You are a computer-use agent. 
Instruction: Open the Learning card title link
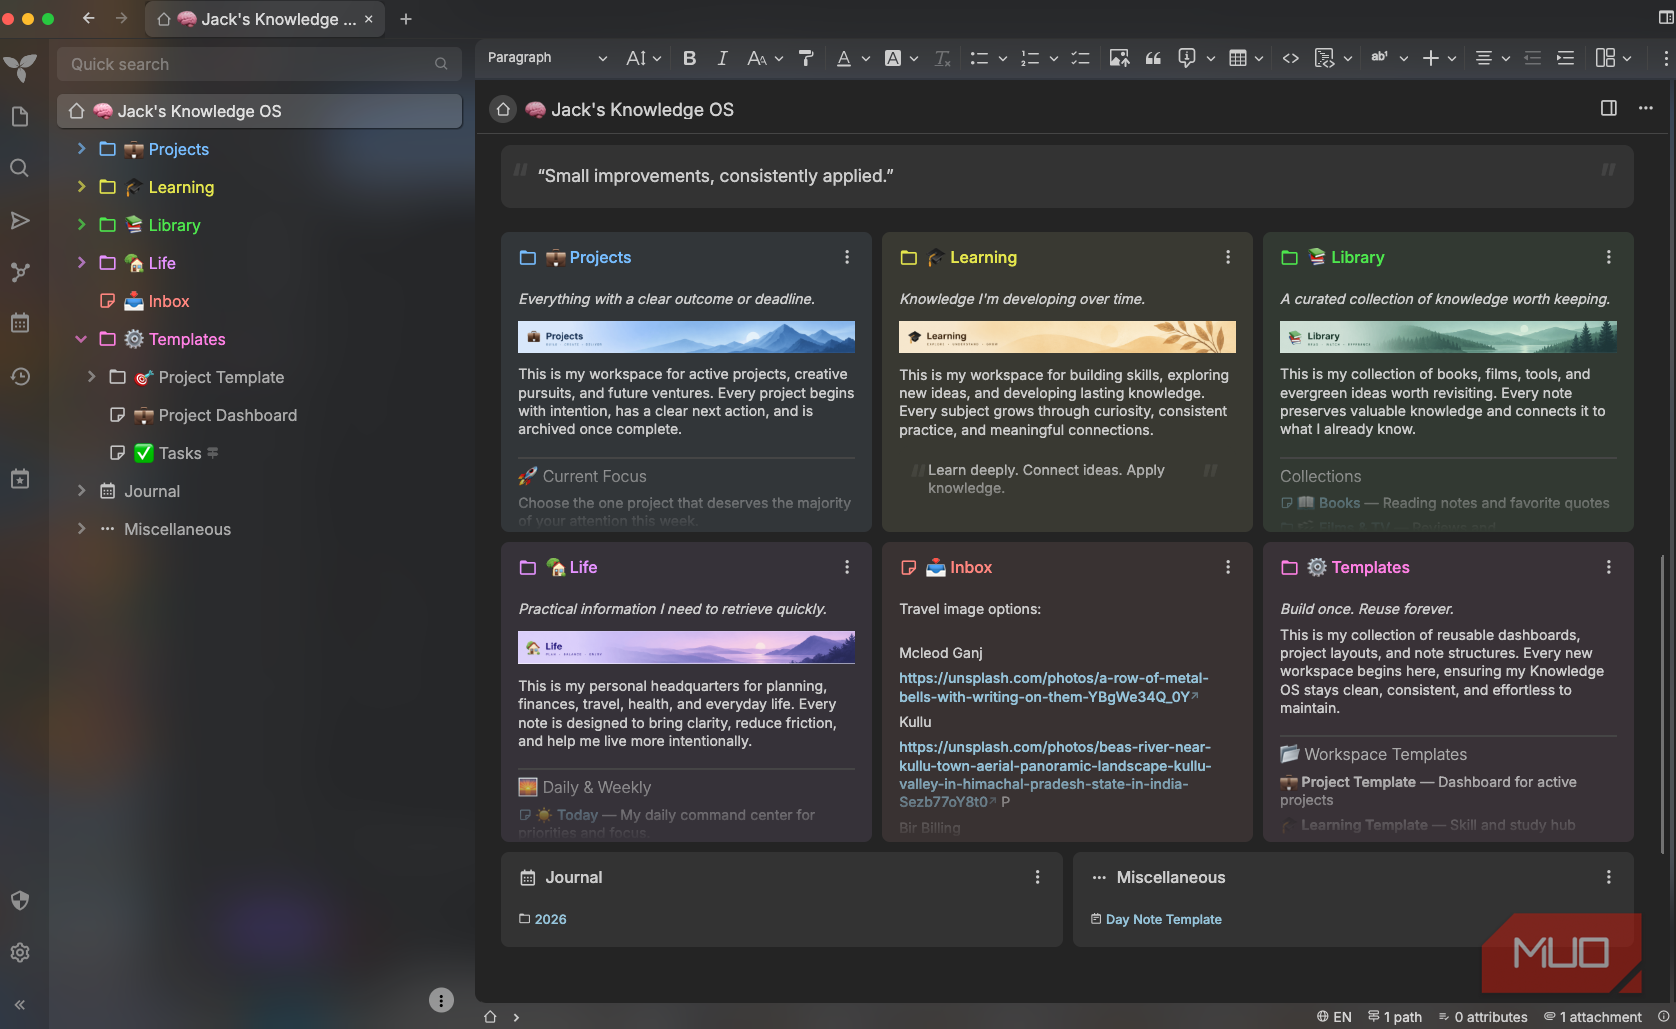983,257
